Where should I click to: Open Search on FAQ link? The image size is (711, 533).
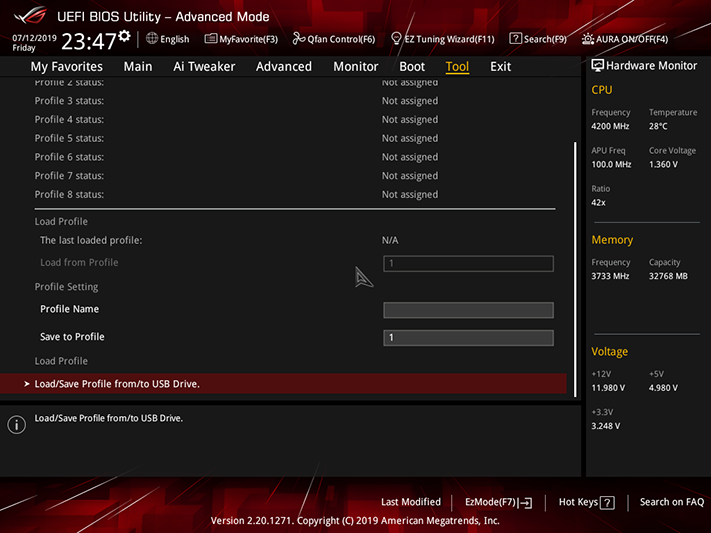pyautogui.click(x=672, y=502)
